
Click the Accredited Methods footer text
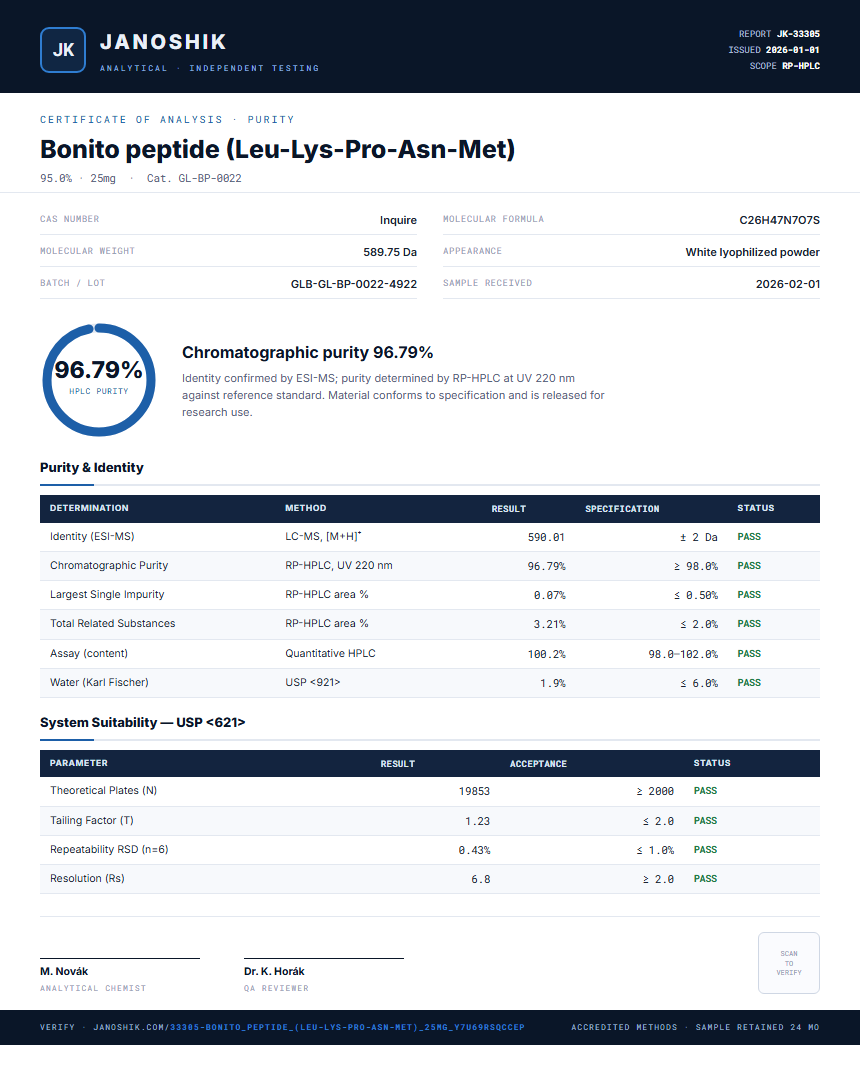(624, 1027)
